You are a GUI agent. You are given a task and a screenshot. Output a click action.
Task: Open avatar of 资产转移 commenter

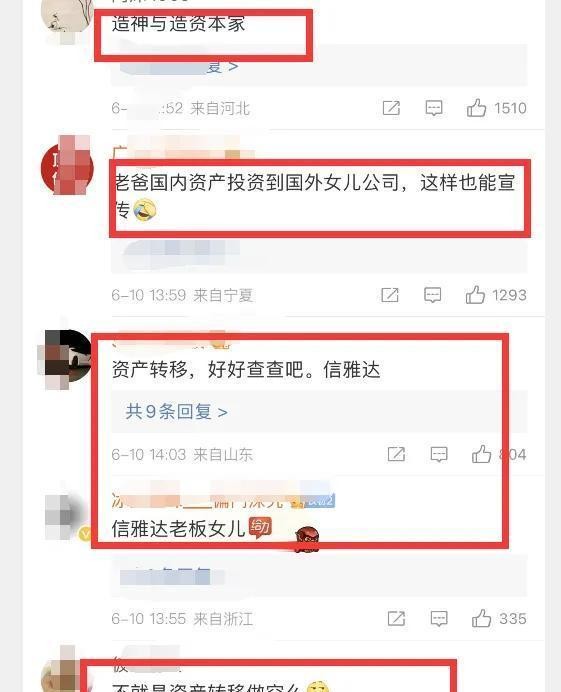(67, 357)
